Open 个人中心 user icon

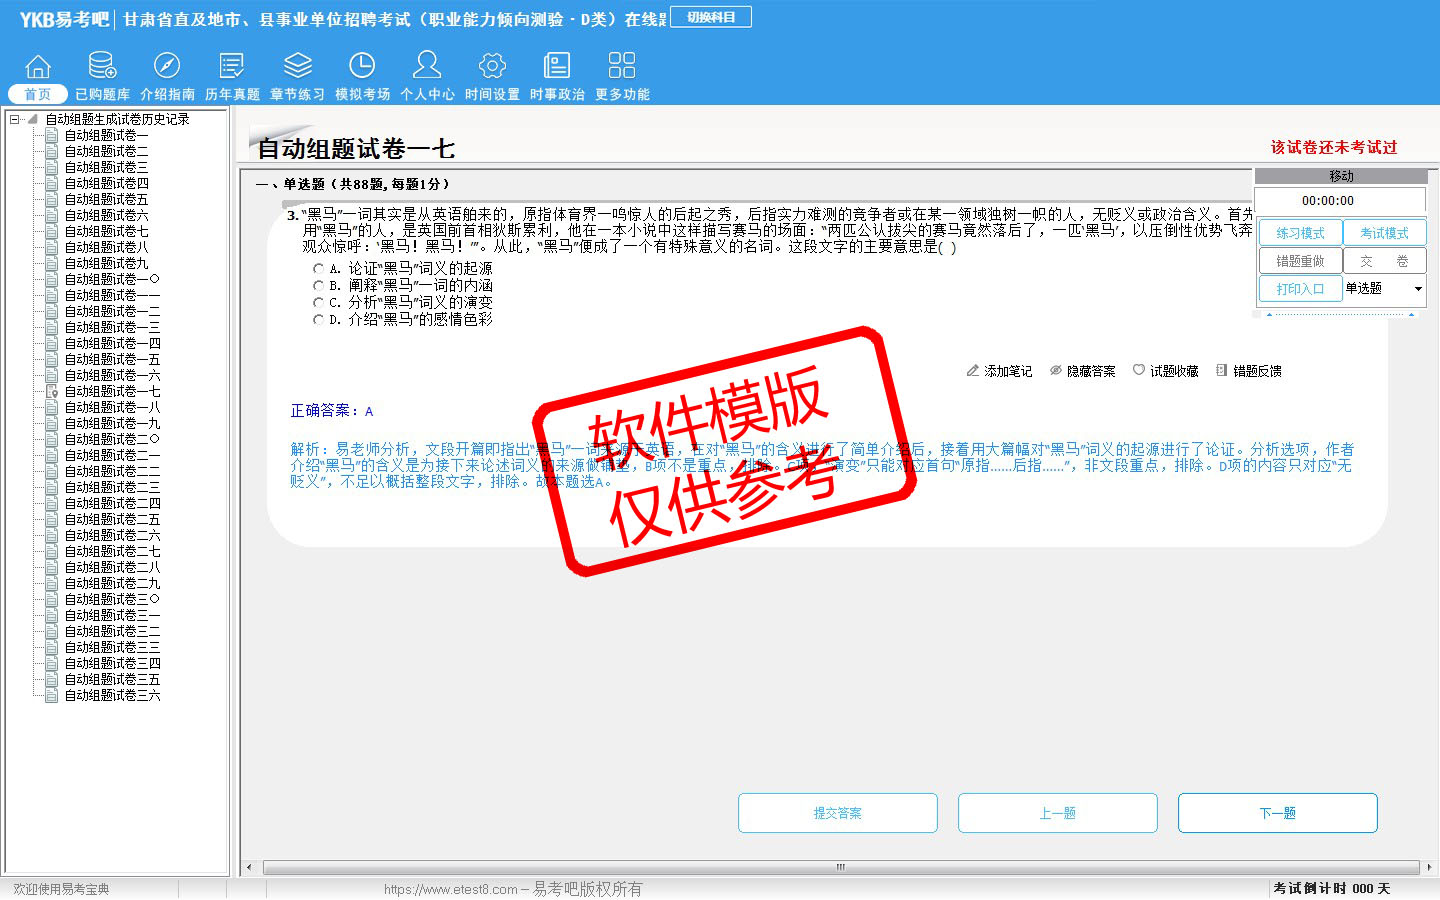[427, 67]
